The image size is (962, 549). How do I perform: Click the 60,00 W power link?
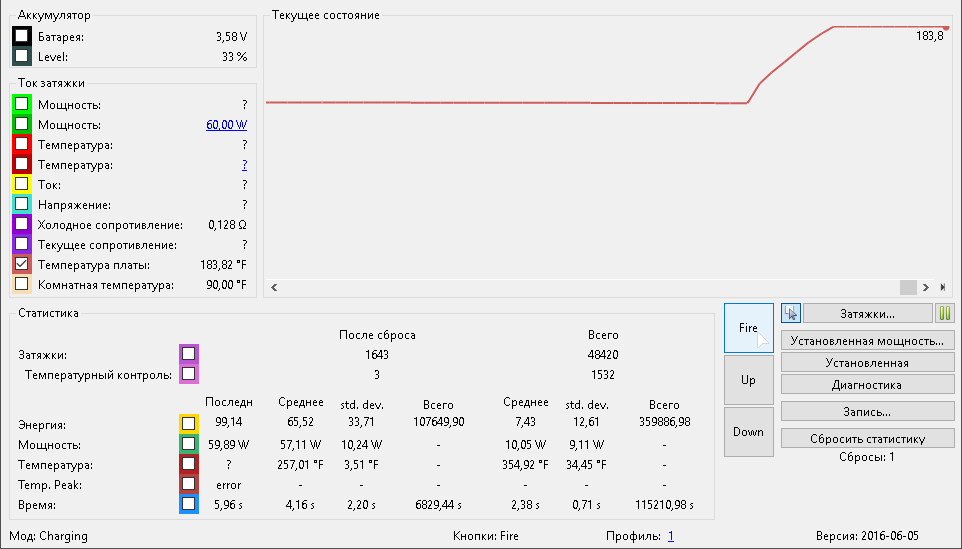click(x=226, y=125)
